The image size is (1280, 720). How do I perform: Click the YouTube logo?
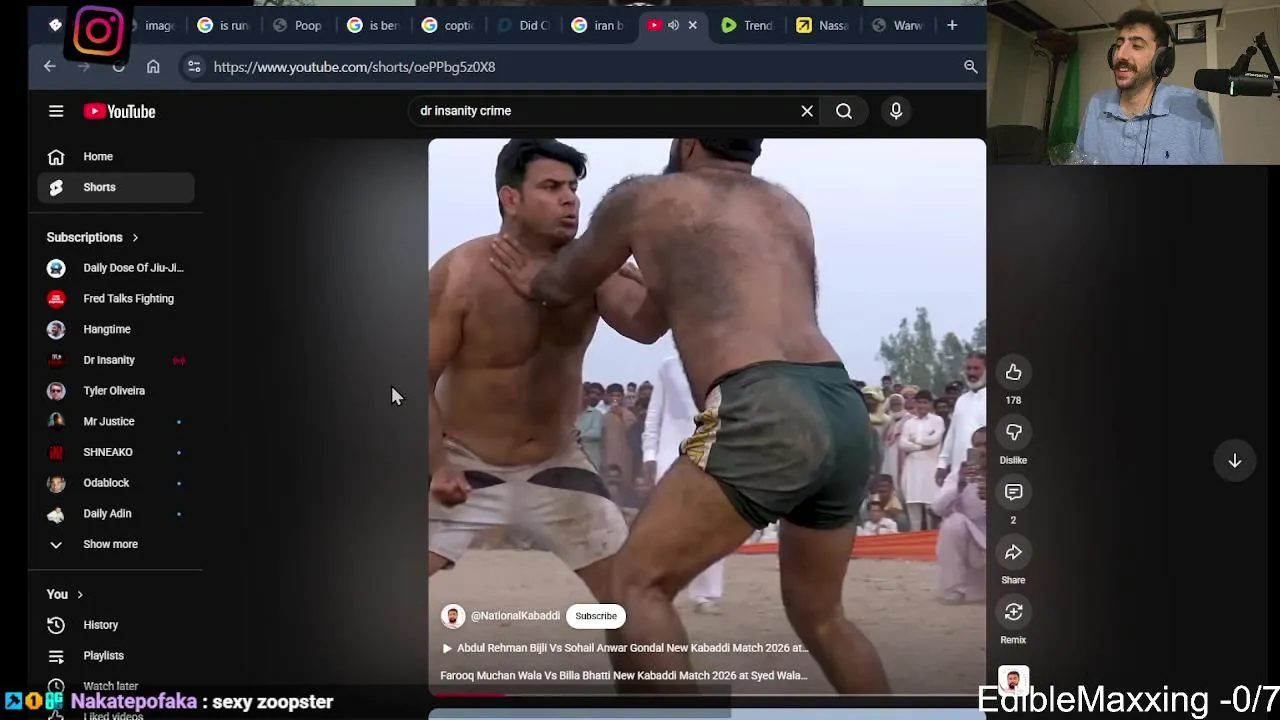[119, 112]
